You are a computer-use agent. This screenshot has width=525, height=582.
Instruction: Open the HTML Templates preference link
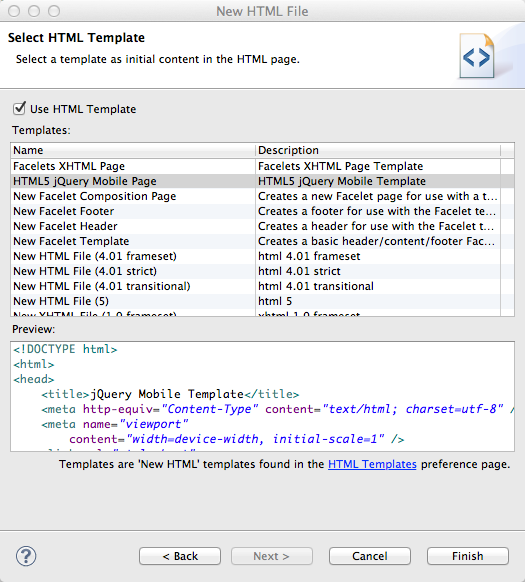[x=372, y=464]
